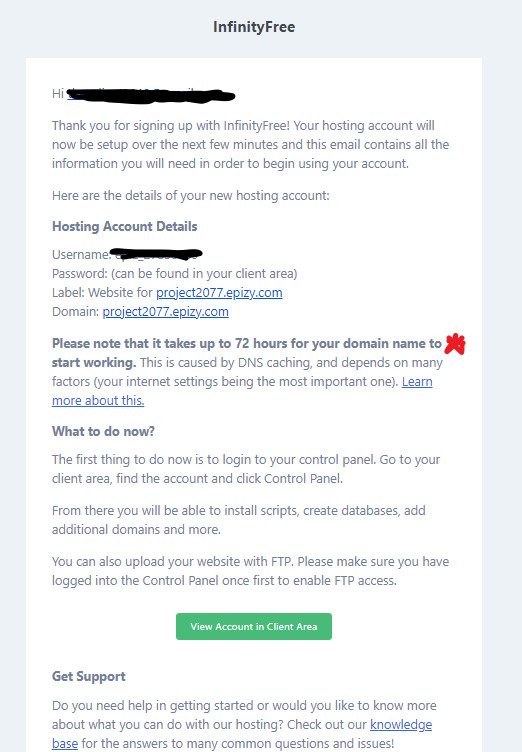
Task: Click the 'Thank you for signing up' paragraph
Action: [250, 144]
